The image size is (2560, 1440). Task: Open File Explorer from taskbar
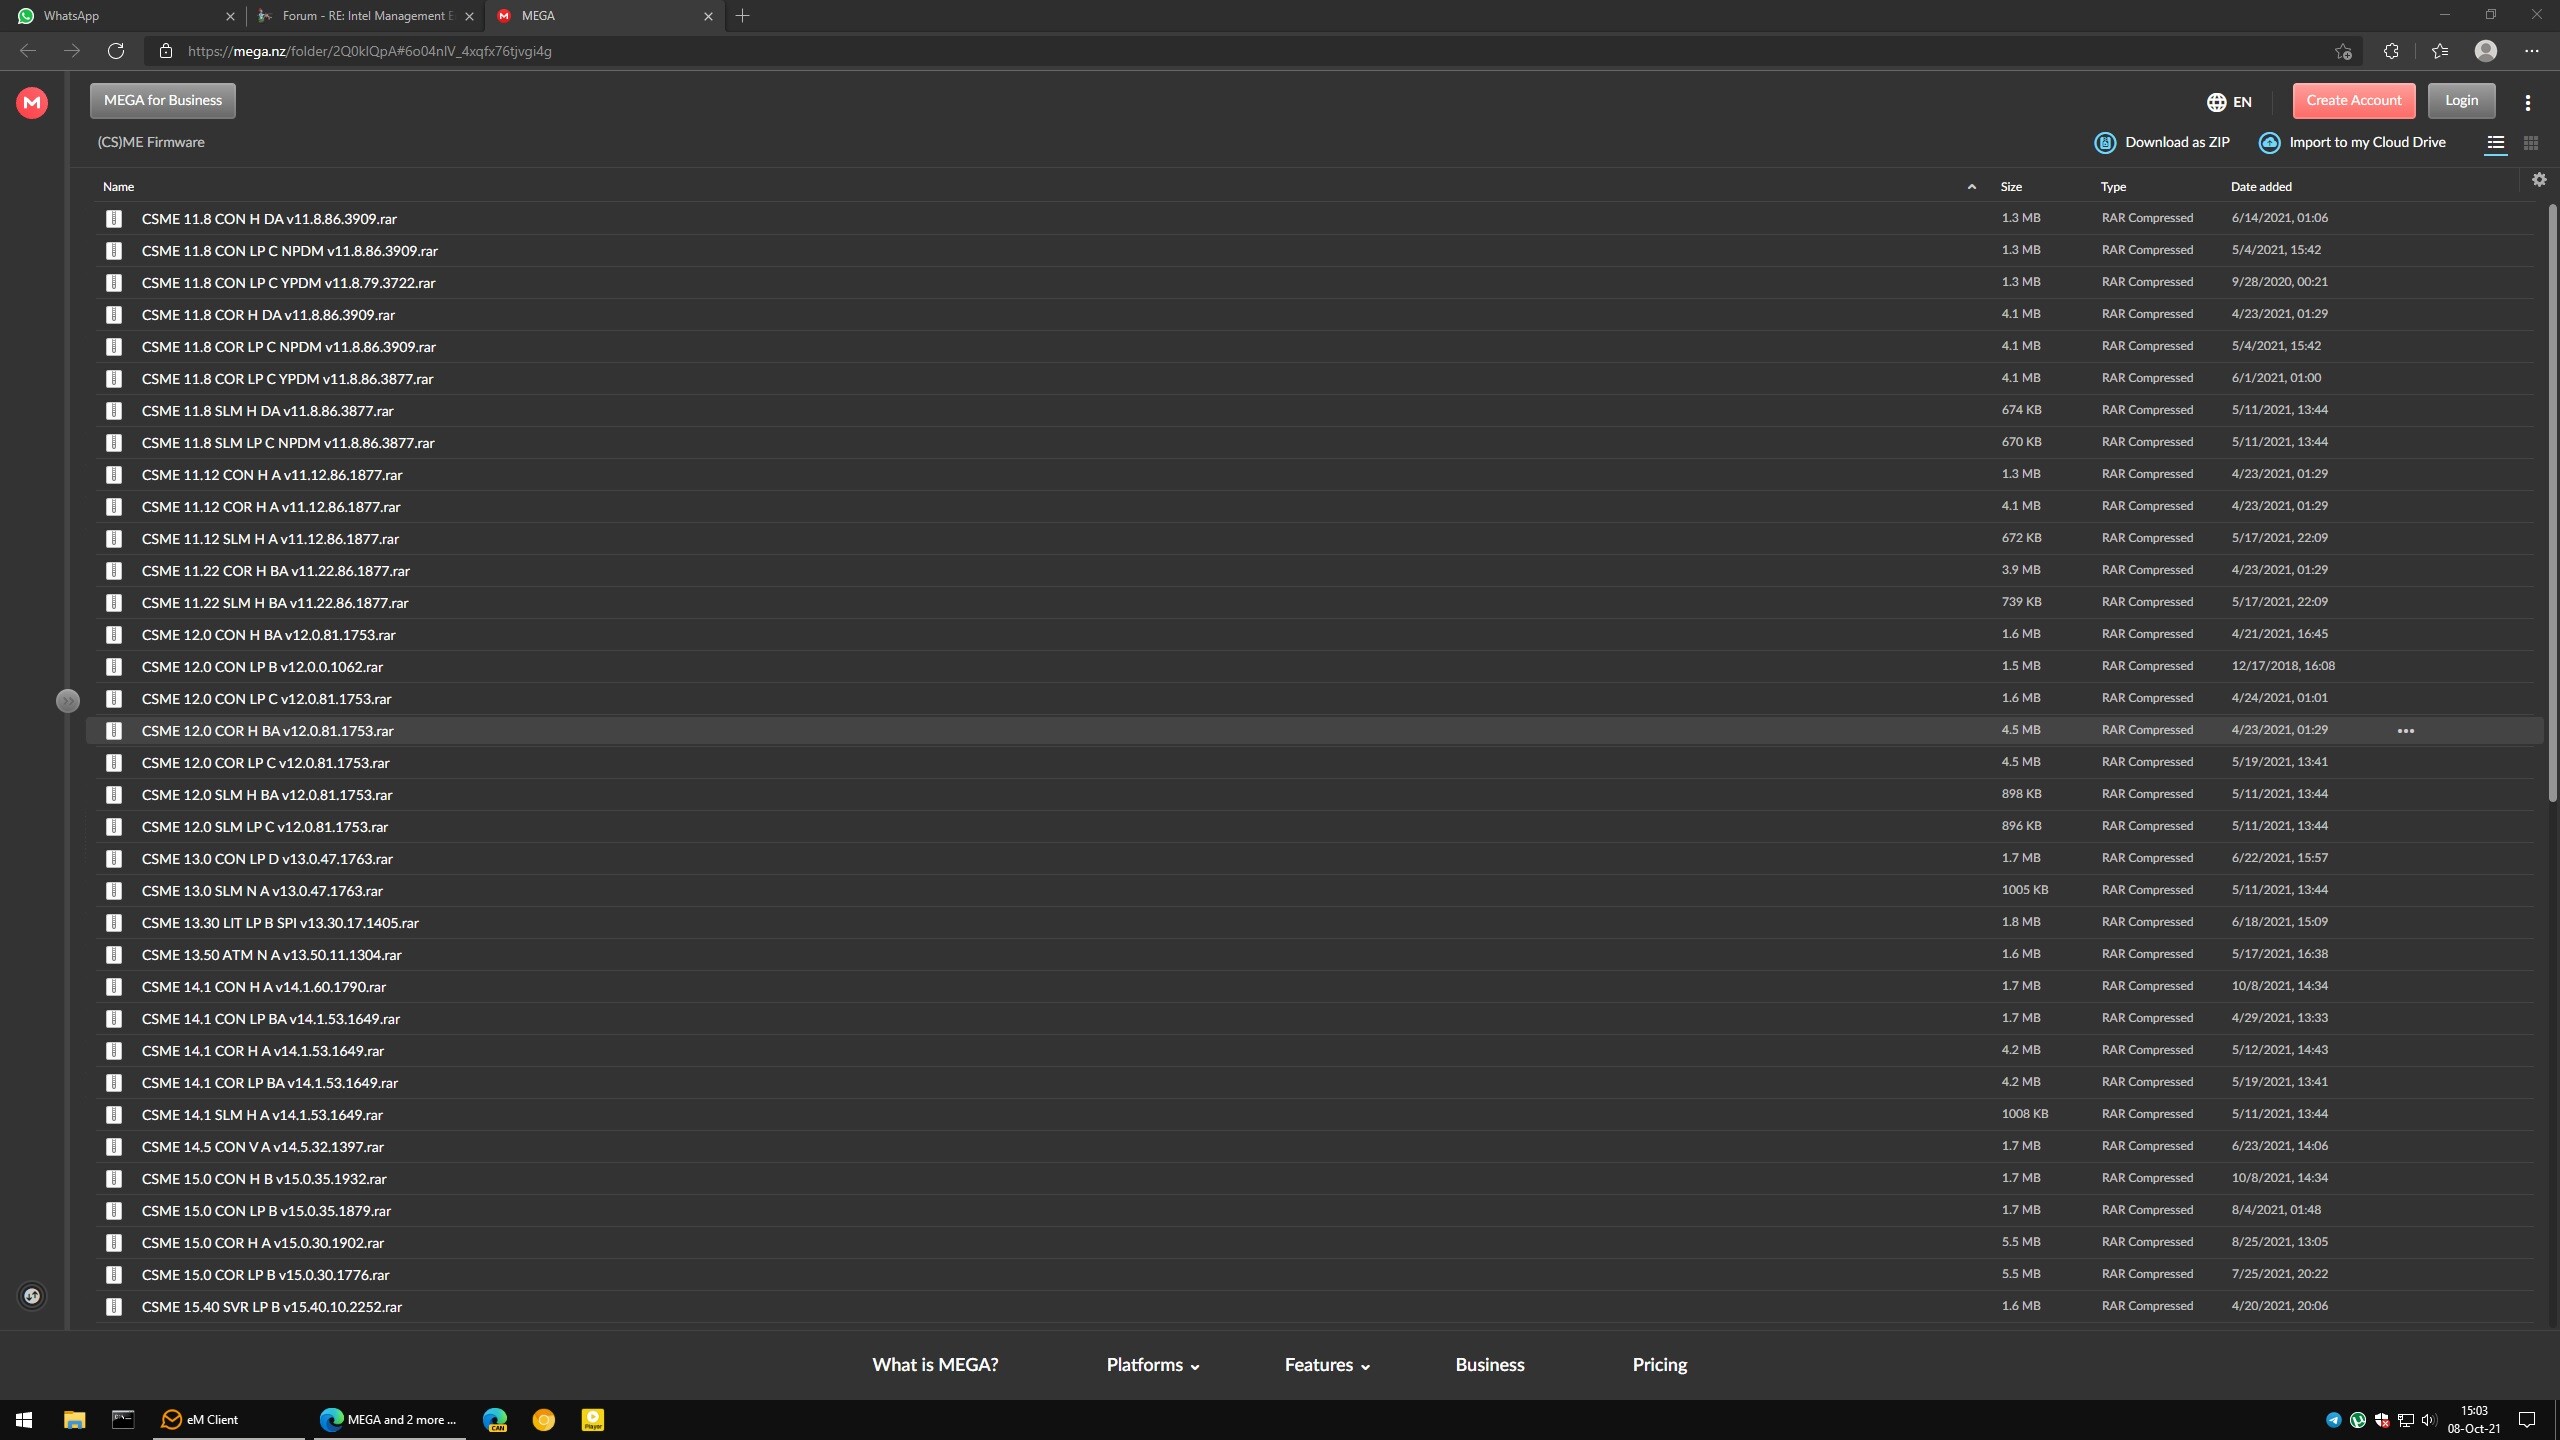pos(74,1419)
